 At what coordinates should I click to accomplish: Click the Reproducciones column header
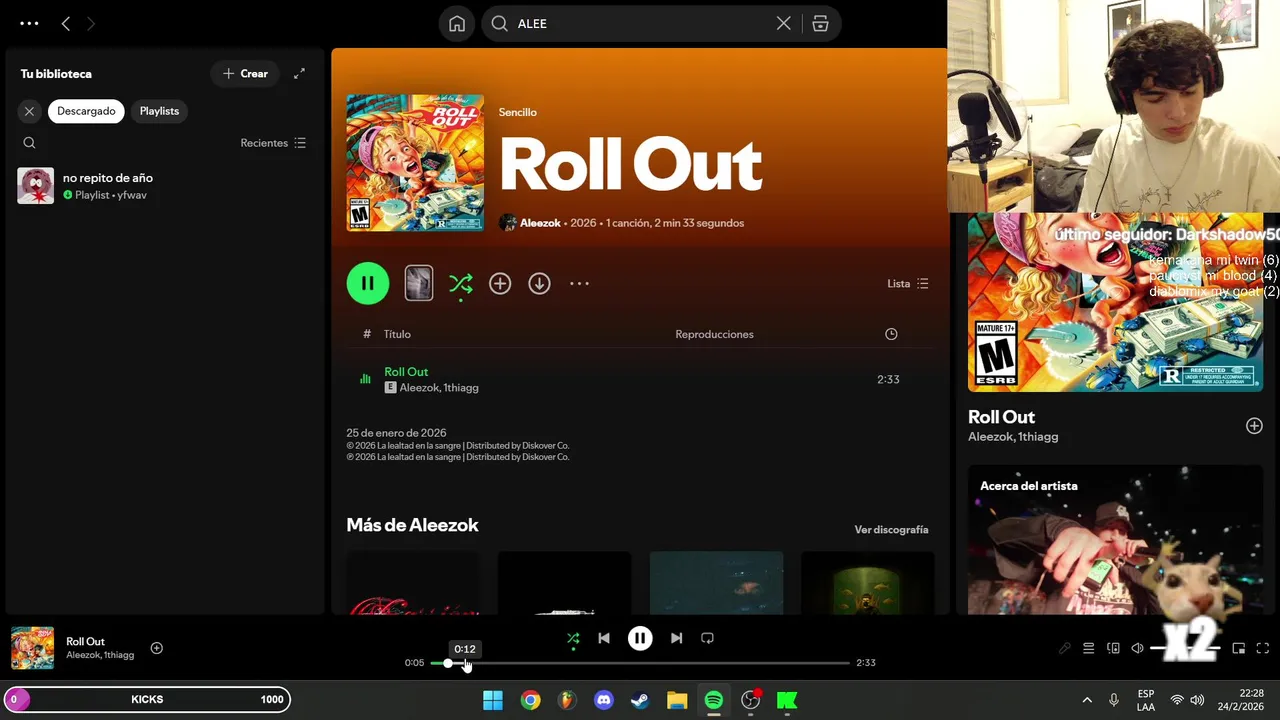(x=714, y=334)
